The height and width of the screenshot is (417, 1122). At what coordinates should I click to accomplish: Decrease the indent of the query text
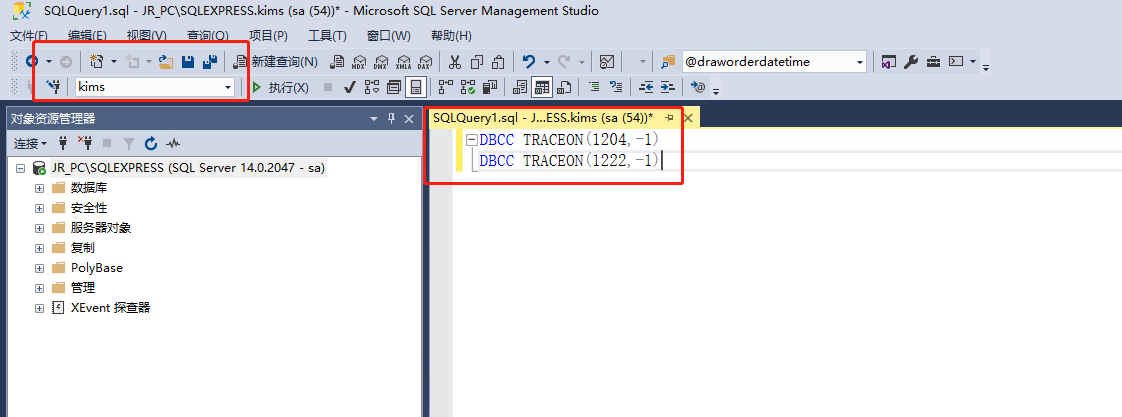(646, 87)
